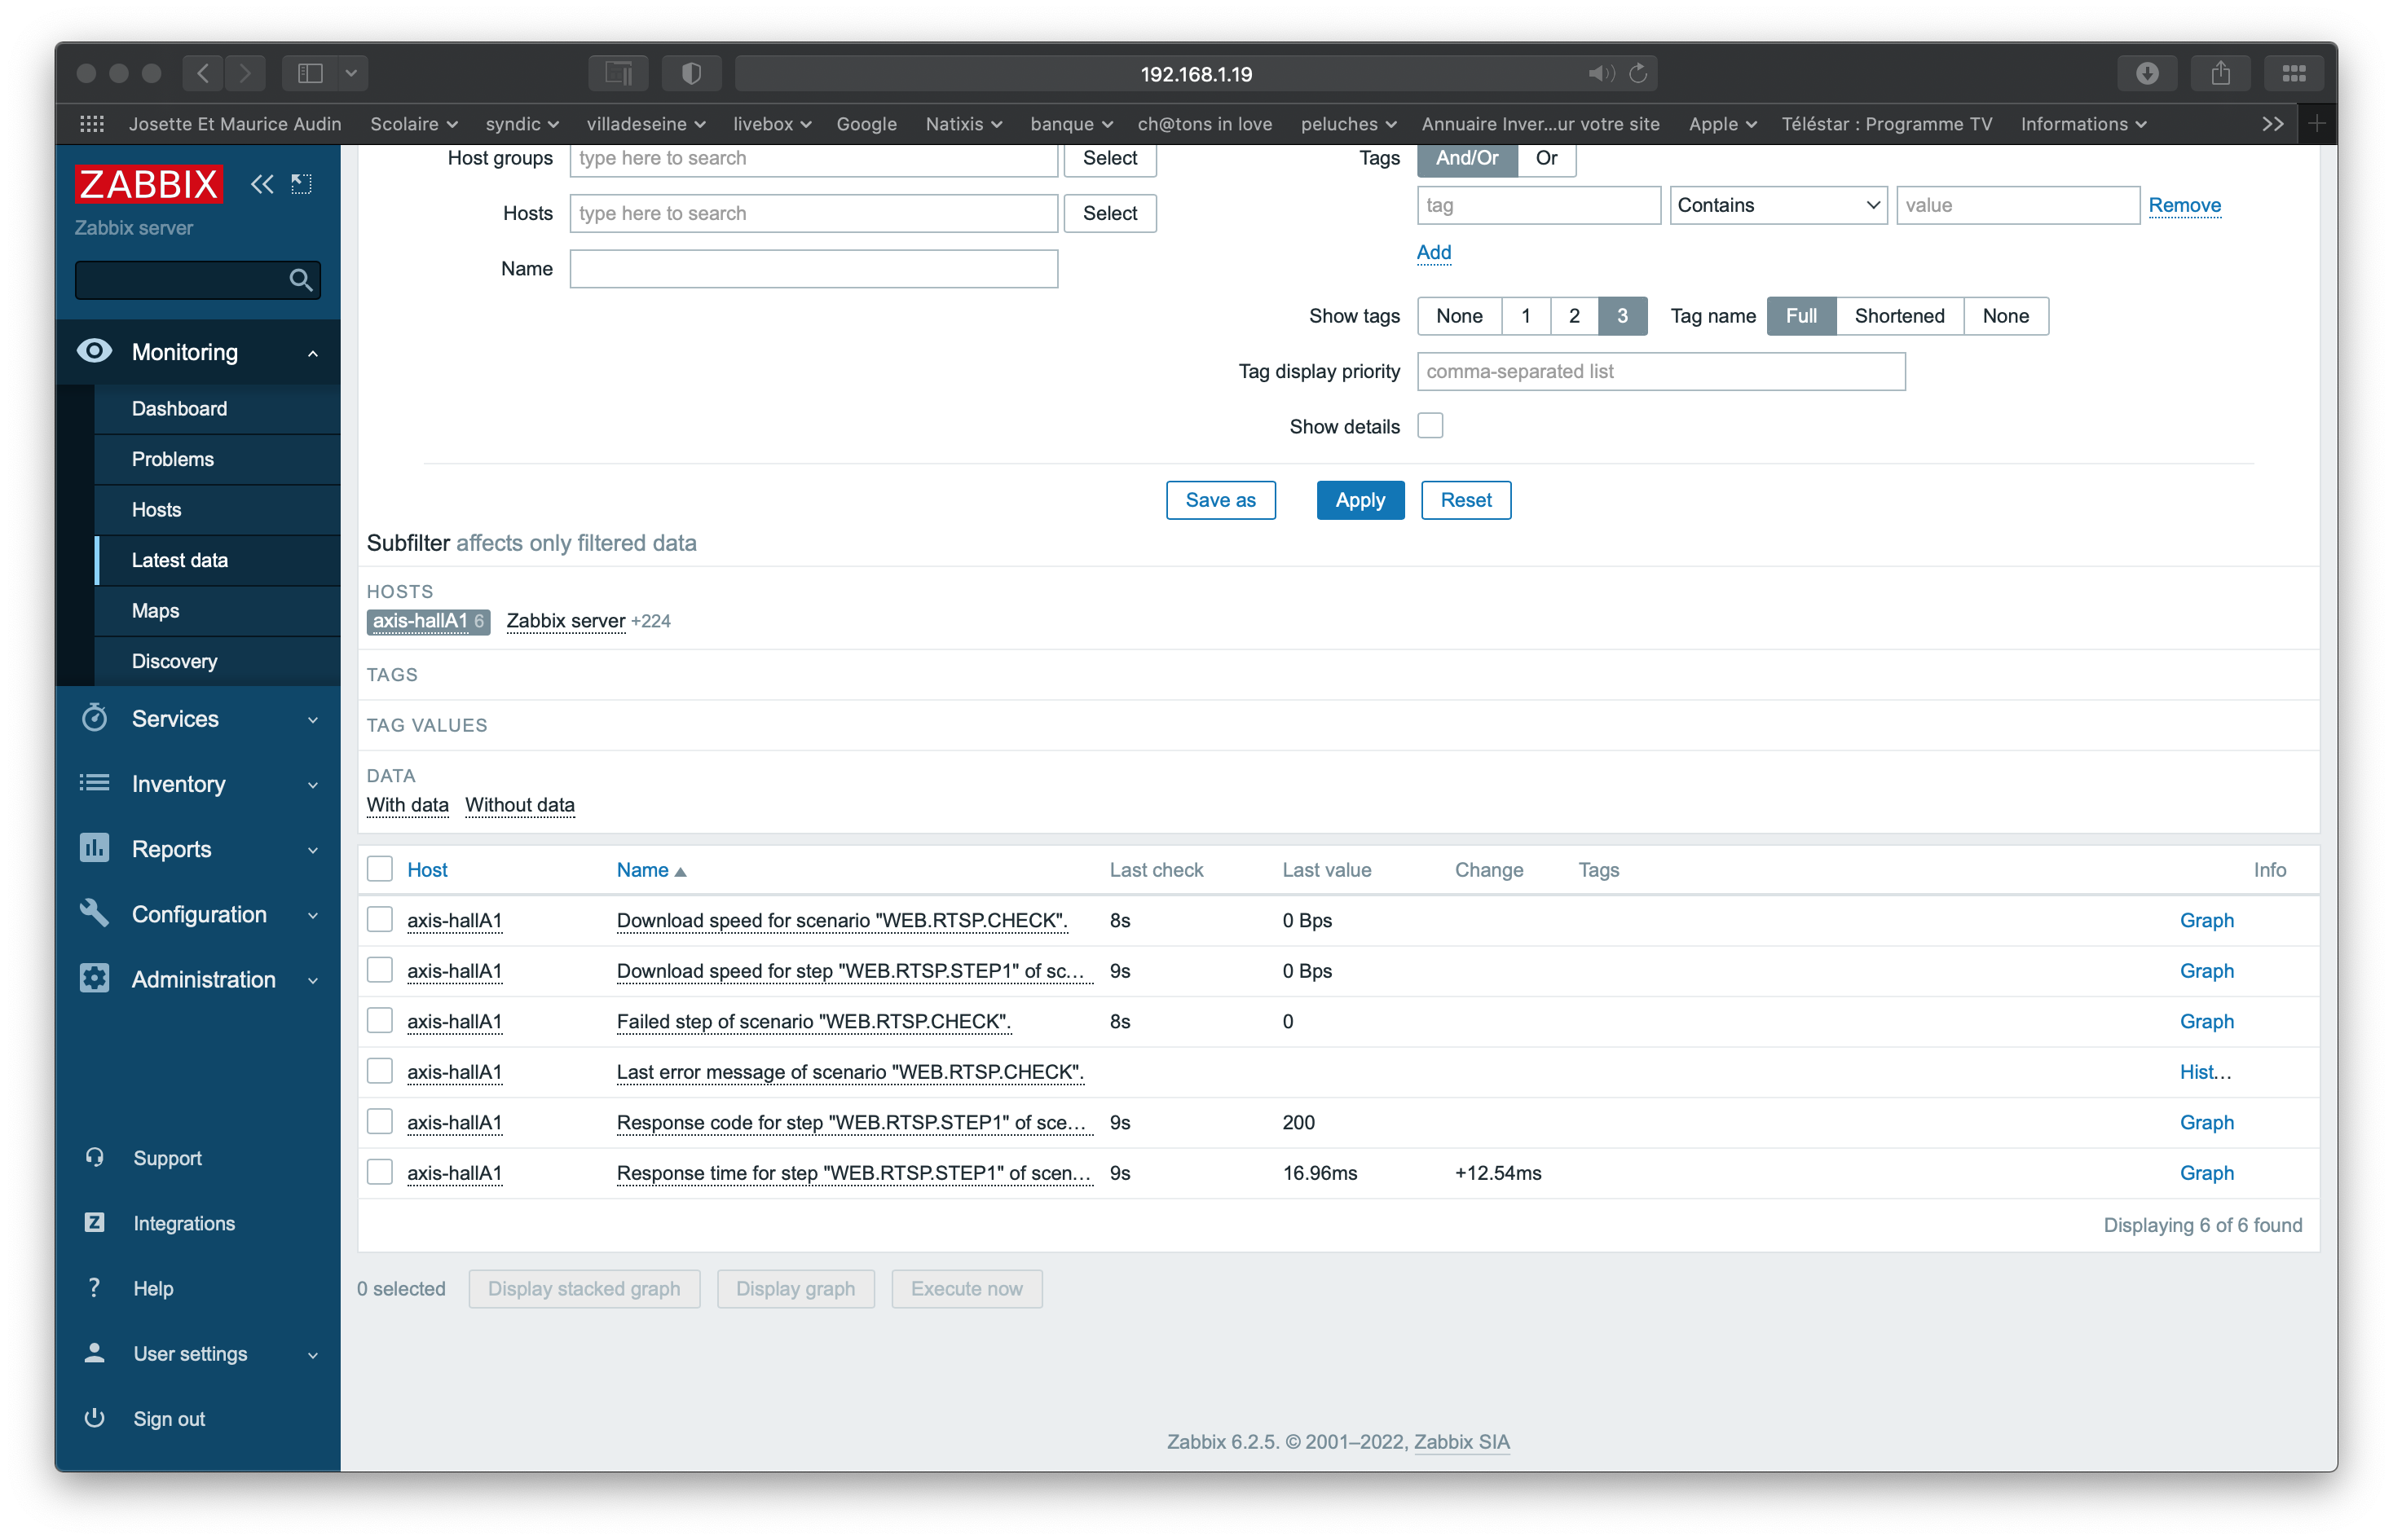This screenshot has height=1540, width=2393.
Task: Click the Reports bar-chart icon
Action: pyautogui.click(x=94, y=848)
